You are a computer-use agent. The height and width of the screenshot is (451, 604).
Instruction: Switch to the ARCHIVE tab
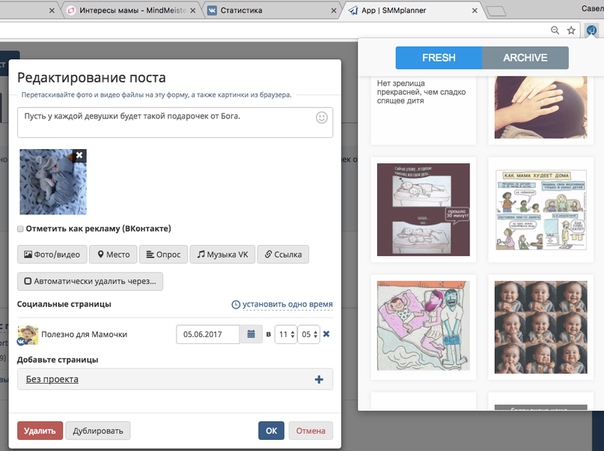pyautogui.click(x=525, y=58)
